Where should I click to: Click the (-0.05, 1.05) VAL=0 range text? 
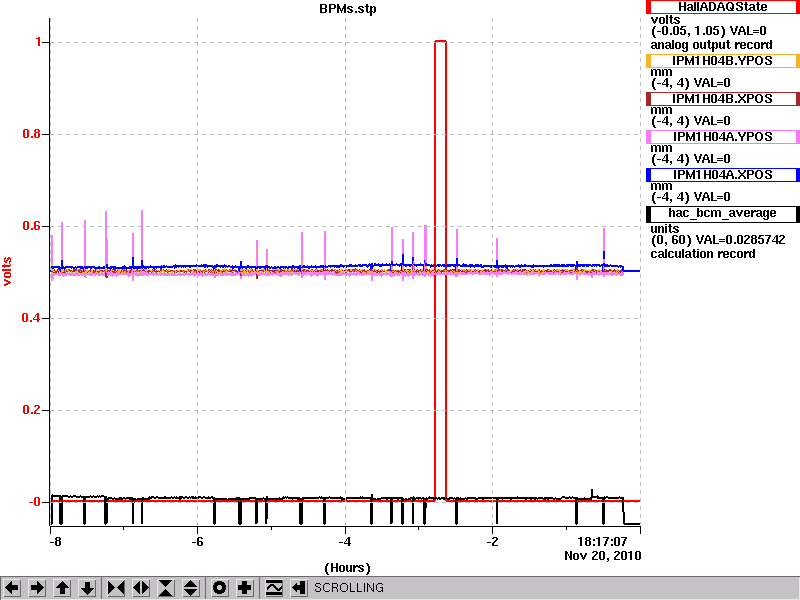click(709, 31)
